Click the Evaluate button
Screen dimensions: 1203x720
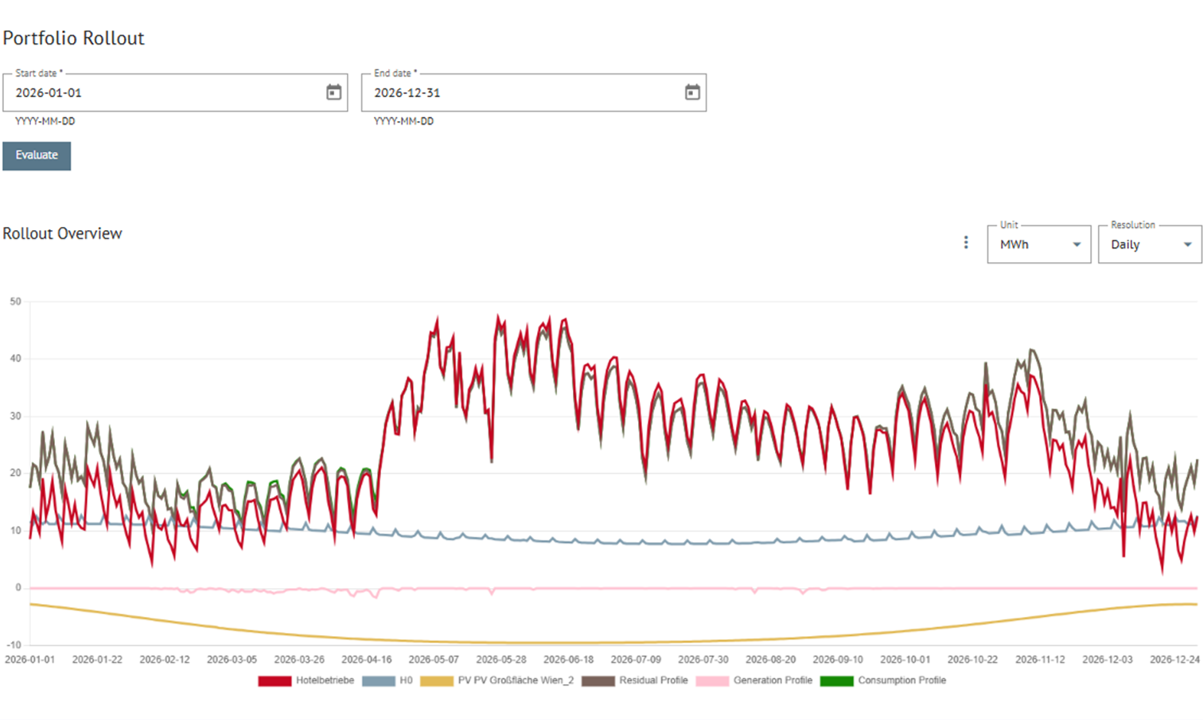(36, 156)
